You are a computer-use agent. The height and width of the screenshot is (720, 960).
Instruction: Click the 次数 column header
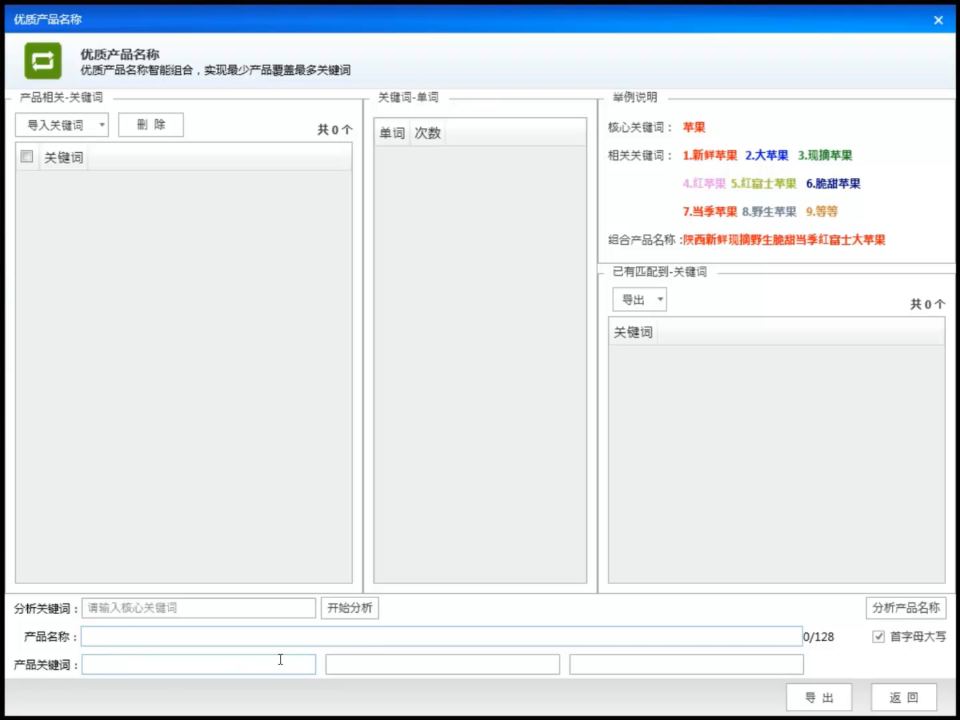click(x=427, y=133)
